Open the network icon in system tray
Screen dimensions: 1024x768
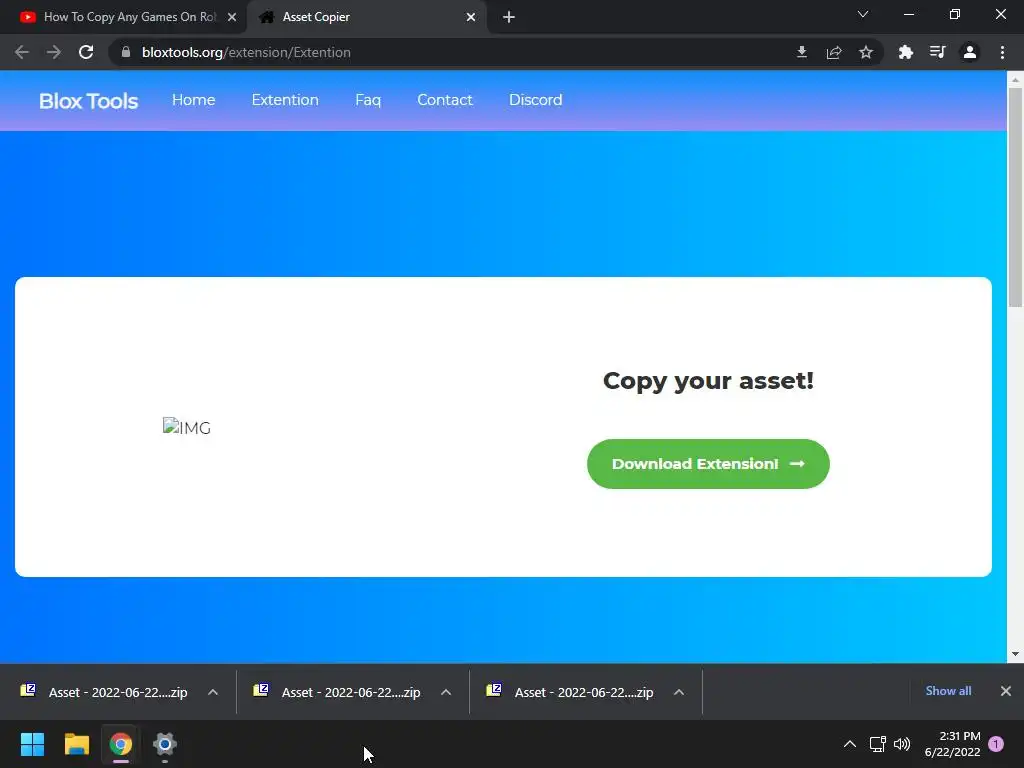[877, 744]
